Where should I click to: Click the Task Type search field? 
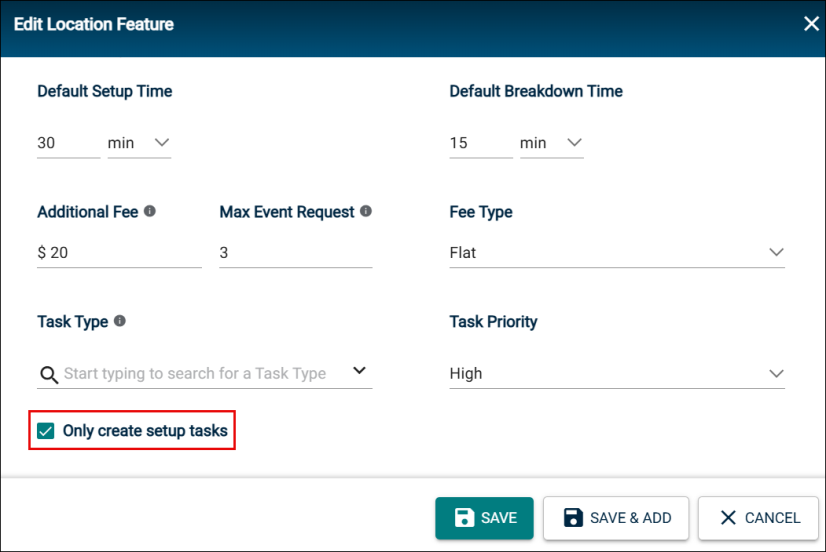click(x=204, y=373)
